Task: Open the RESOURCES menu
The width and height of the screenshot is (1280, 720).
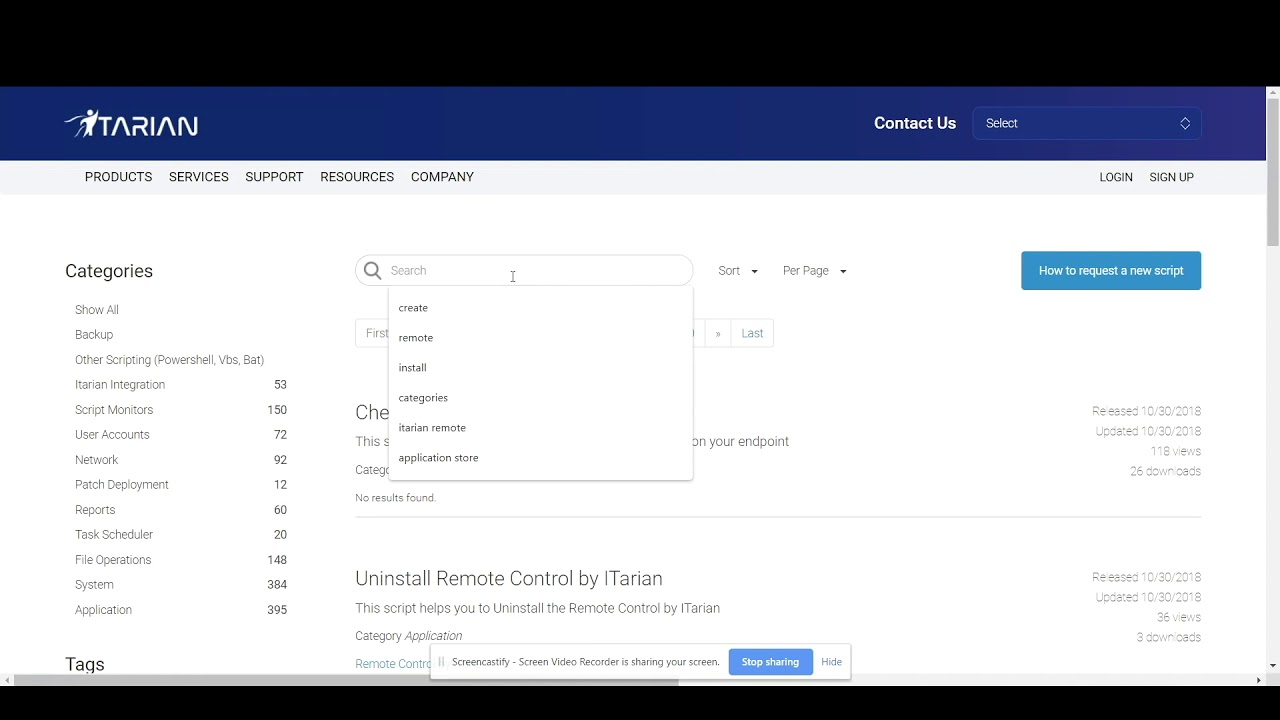Action: [357, 177]
